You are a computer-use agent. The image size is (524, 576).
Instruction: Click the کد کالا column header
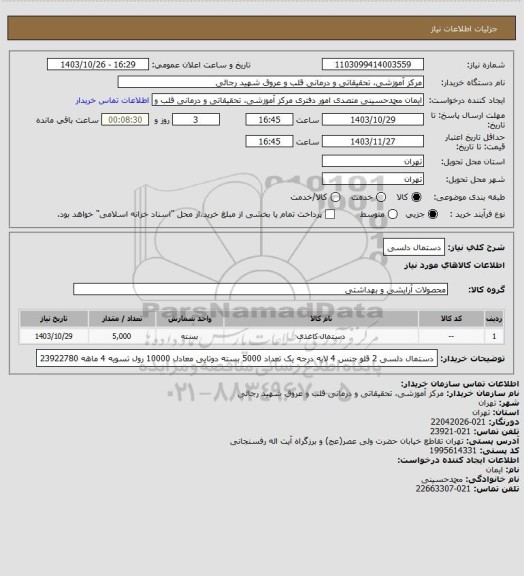[451, 318]
